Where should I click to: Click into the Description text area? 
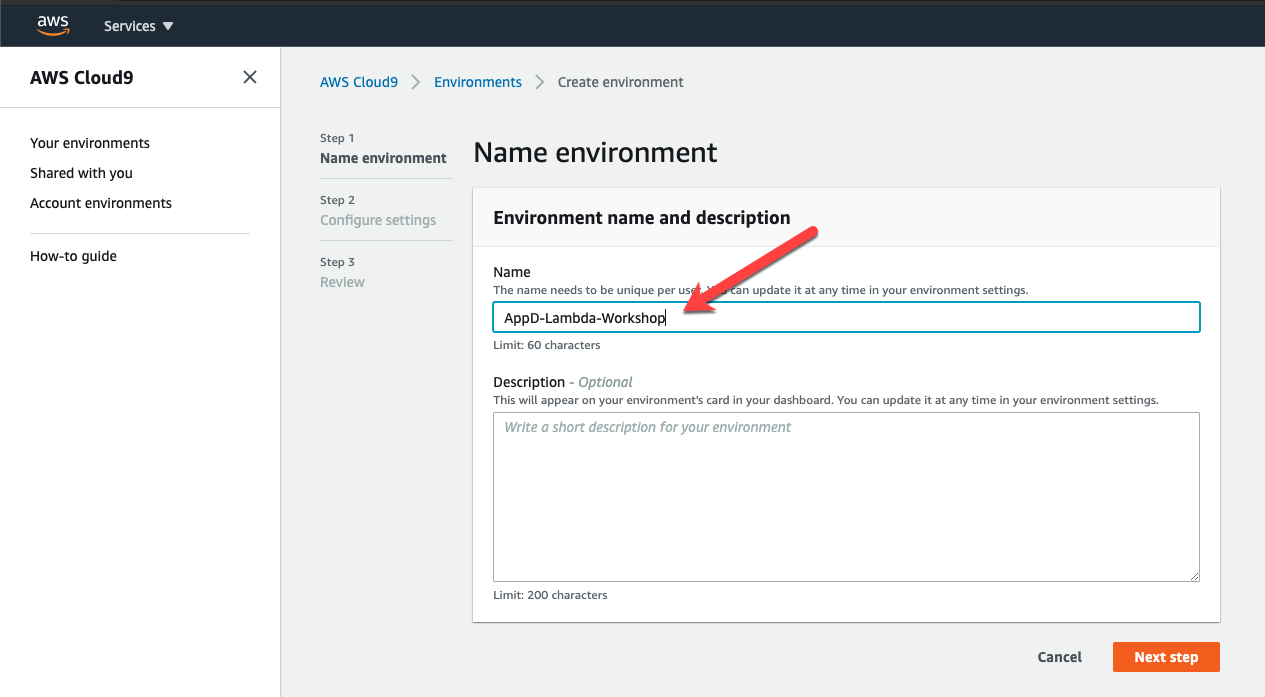click(x=845, y=497)
